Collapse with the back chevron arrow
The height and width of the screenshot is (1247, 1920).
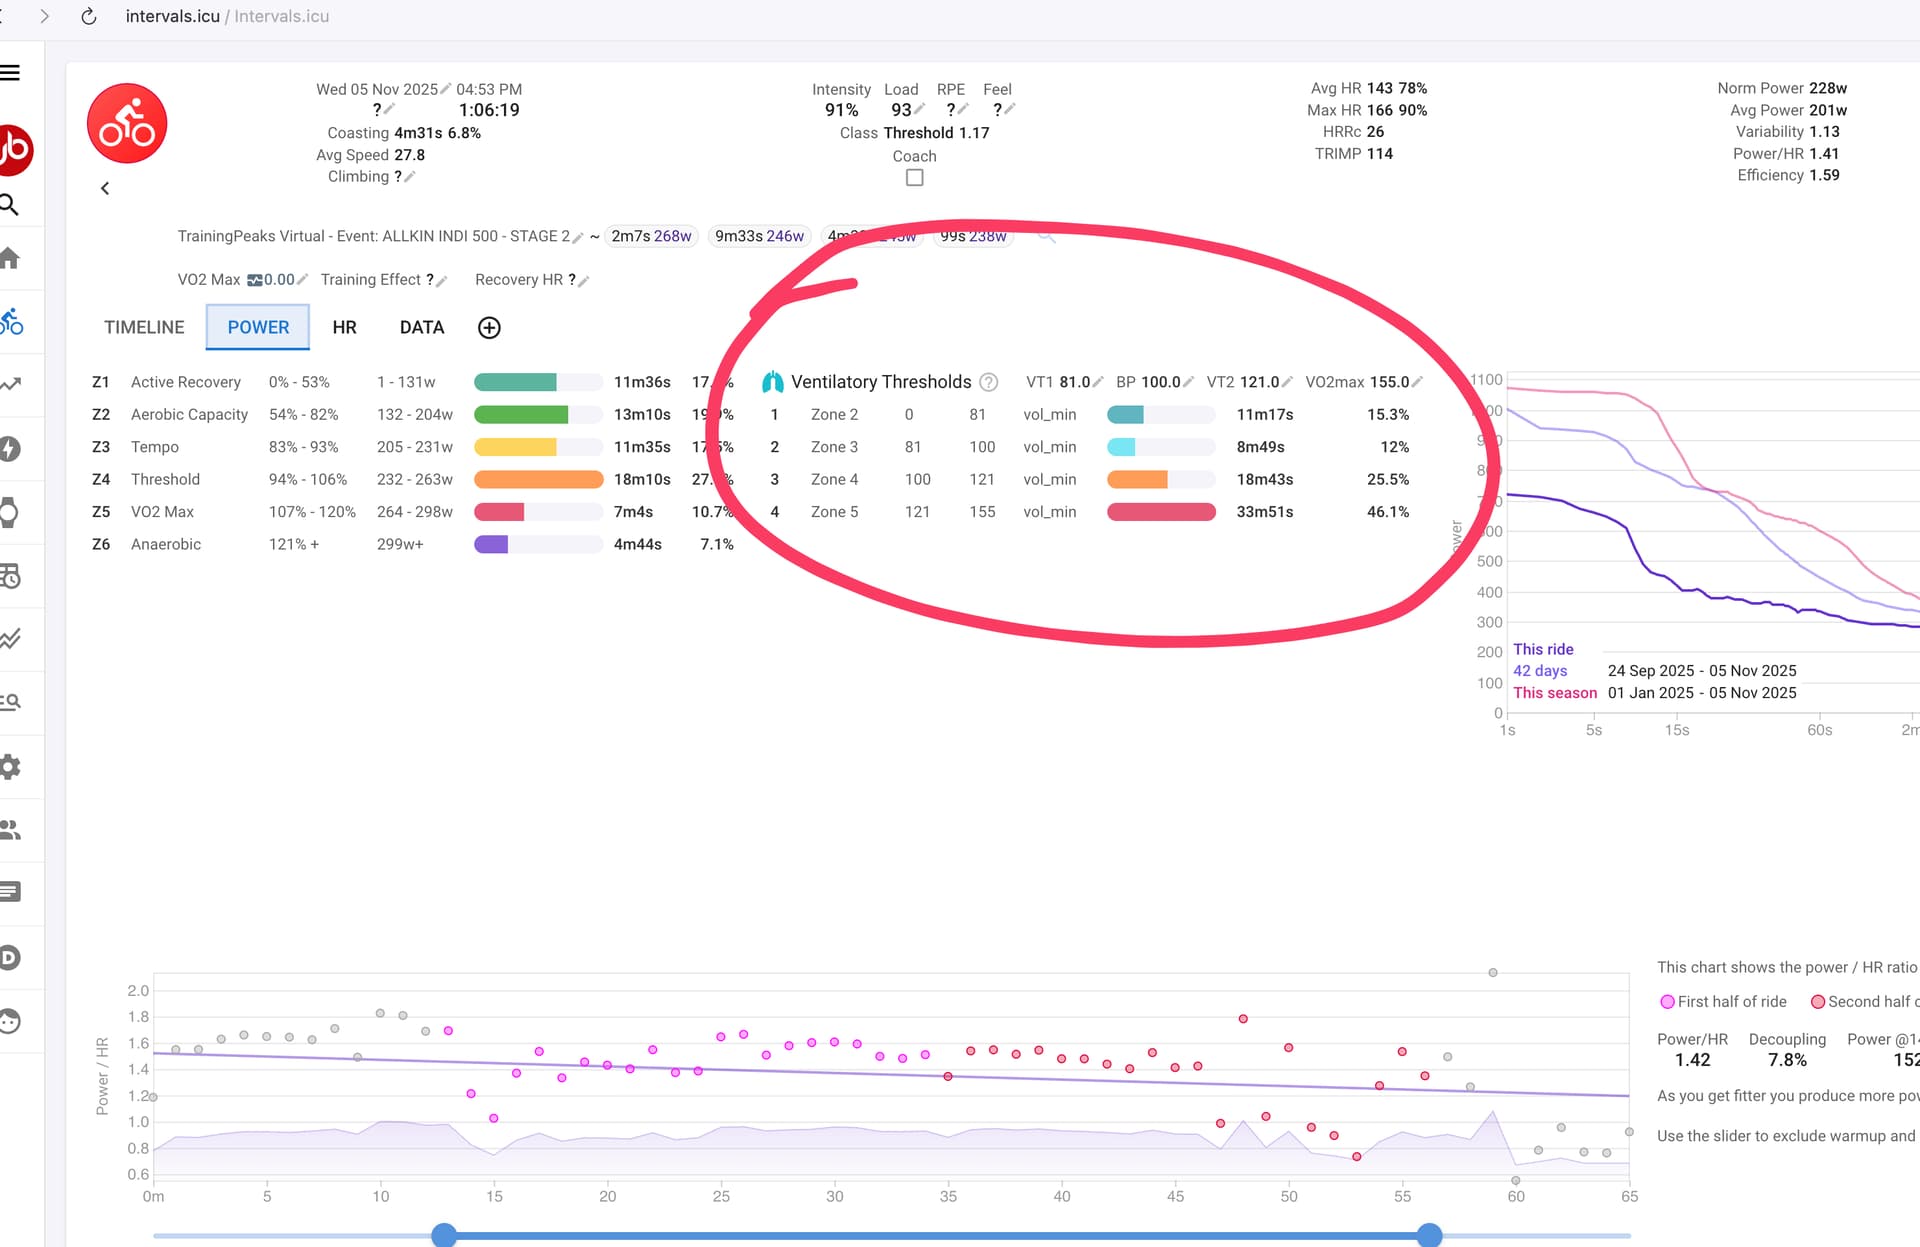105,188
